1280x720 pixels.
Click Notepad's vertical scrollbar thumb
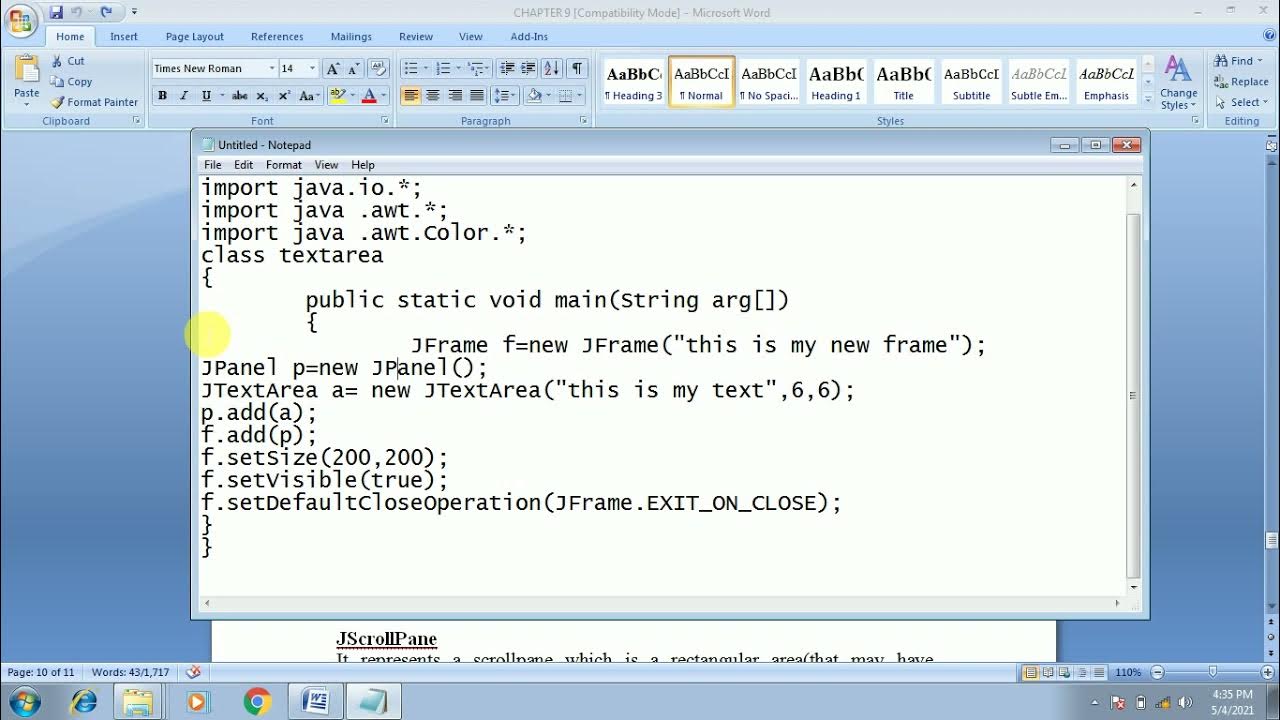tap(1133, 396)
